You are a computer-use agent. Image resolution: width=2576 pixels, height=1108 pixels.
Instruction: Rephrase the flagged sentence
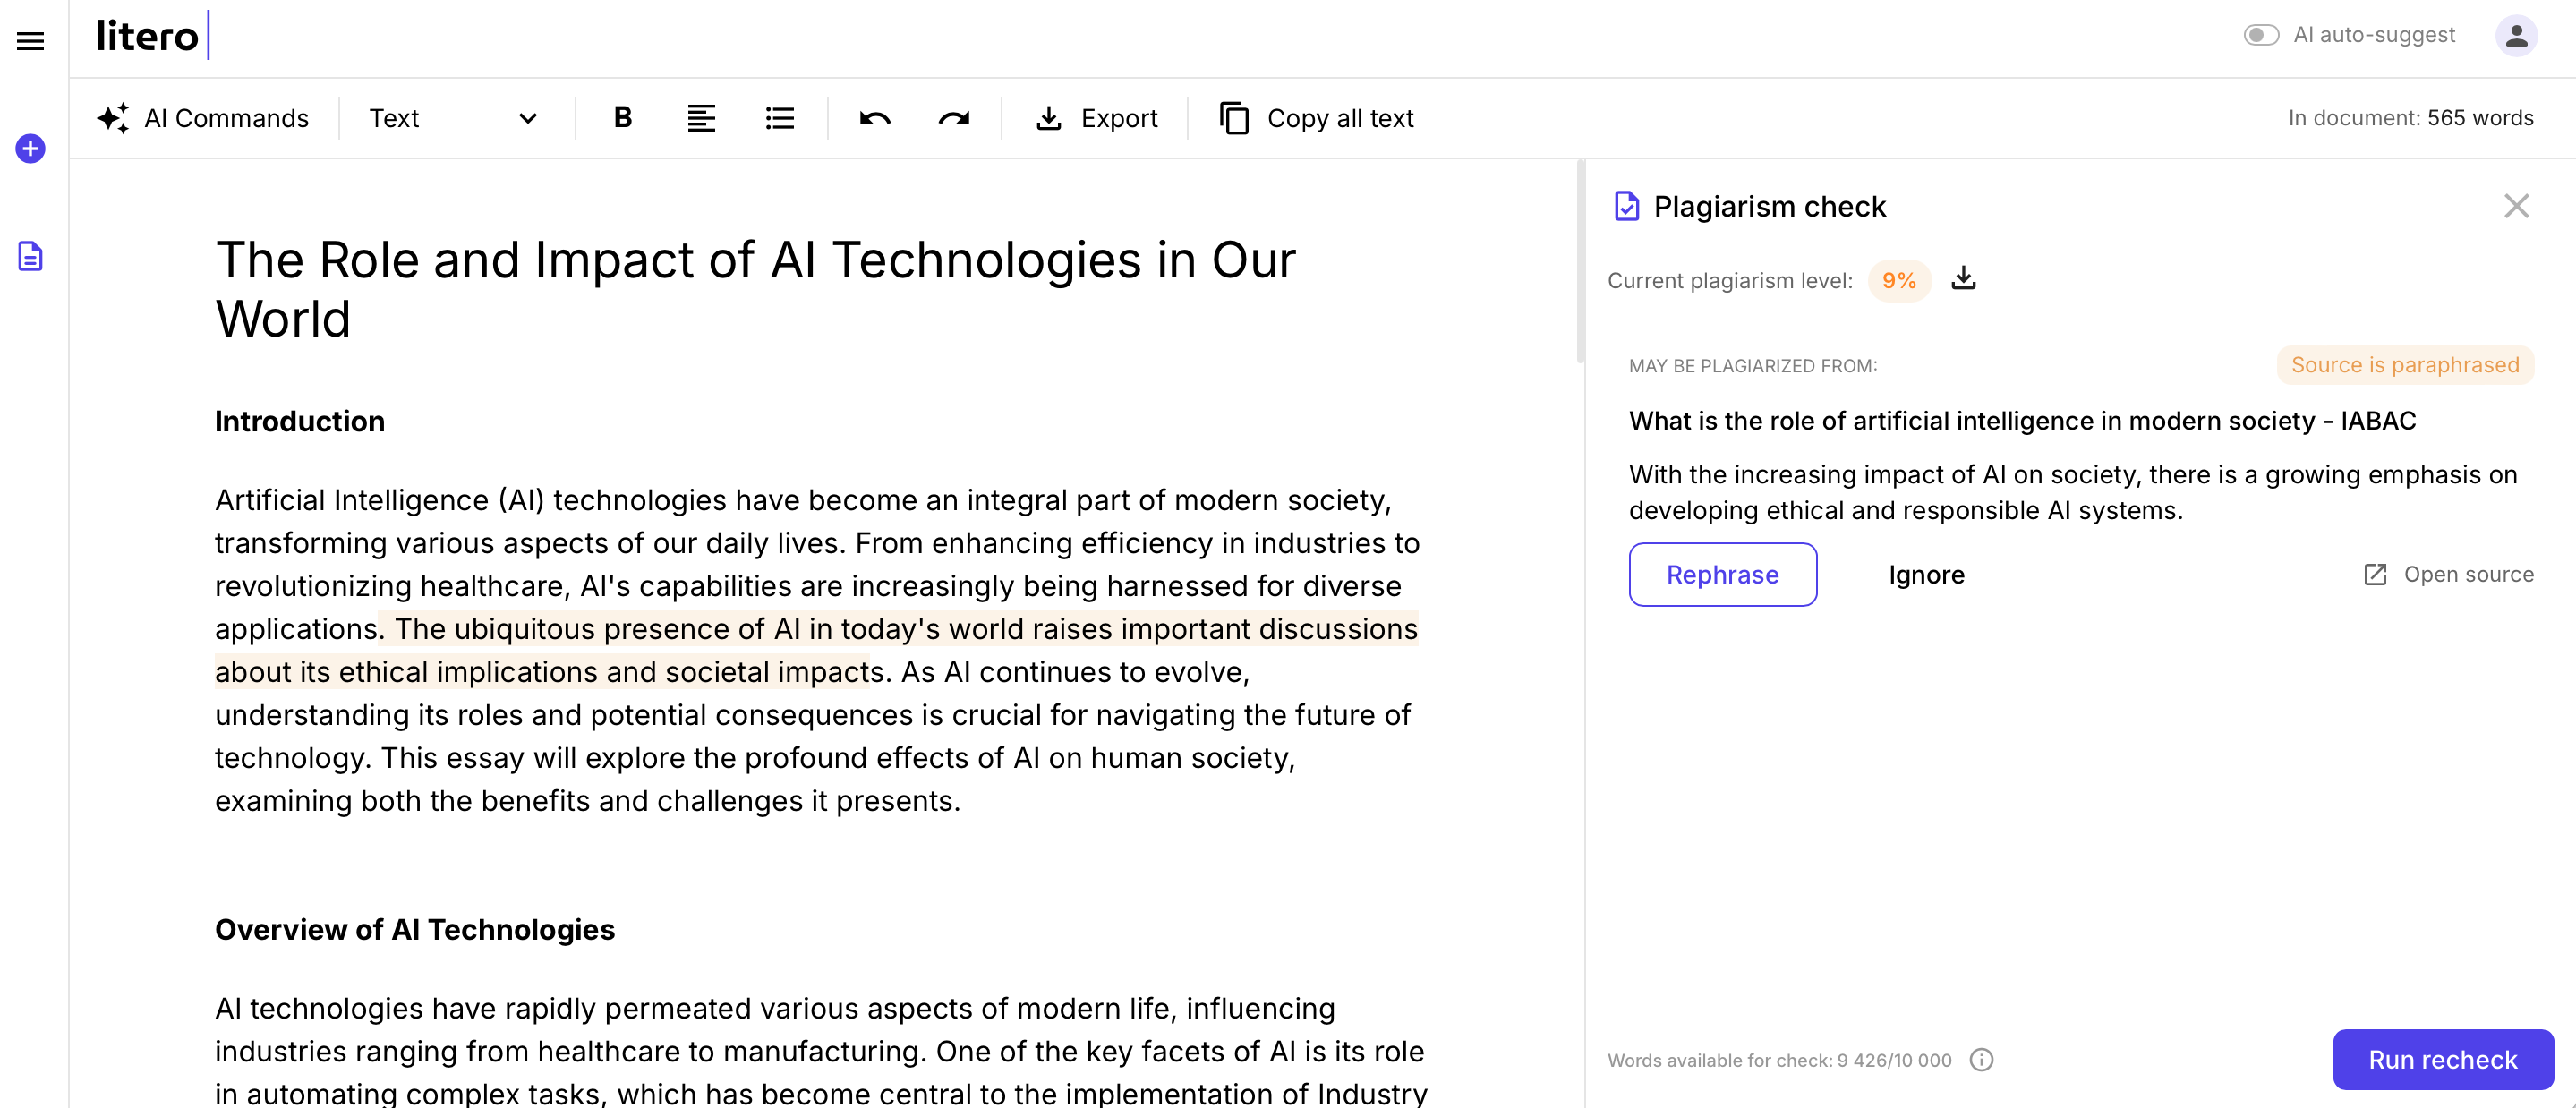point(1721,574)
